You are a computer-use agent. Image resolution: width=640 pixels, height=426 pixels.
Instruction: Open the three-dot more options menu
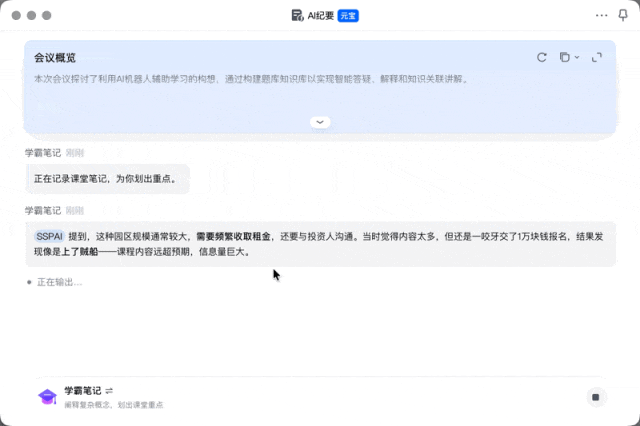point(601,16)
